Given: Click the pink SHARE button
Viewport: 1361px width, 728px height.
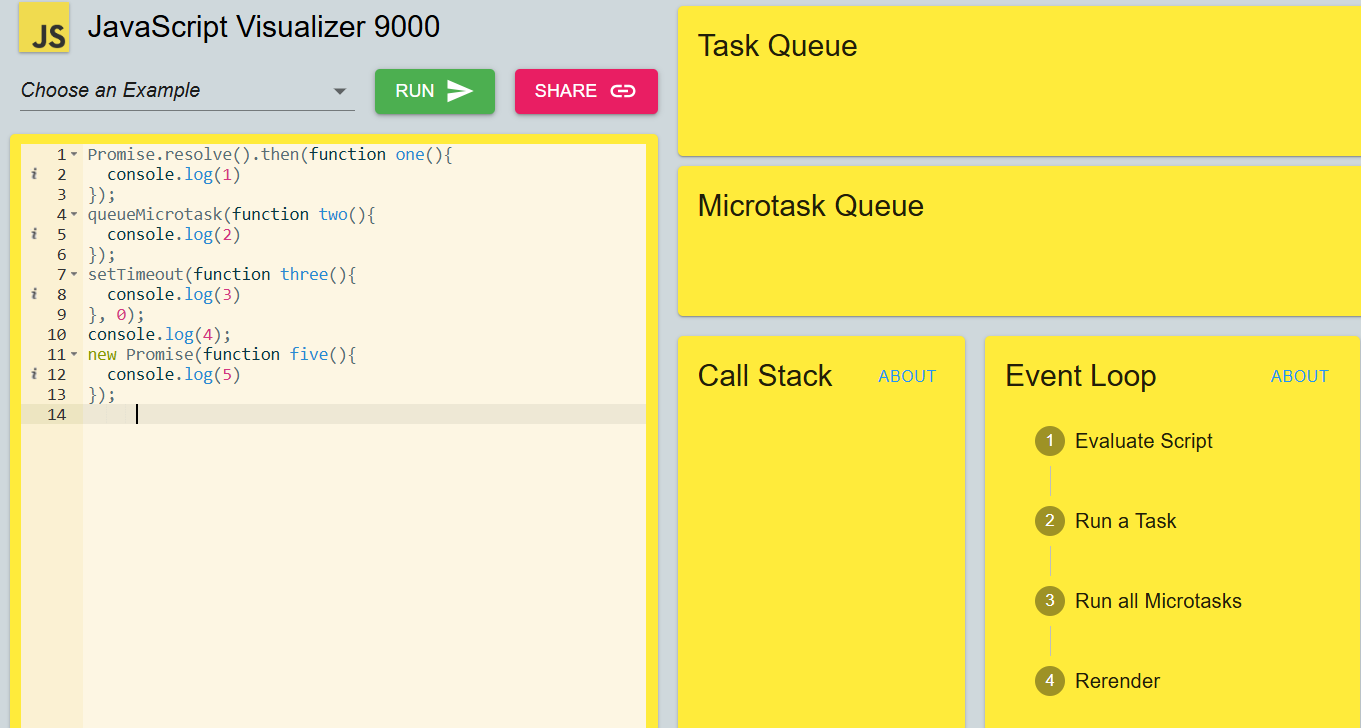Looking at the screenshot, I should point(586,91).
